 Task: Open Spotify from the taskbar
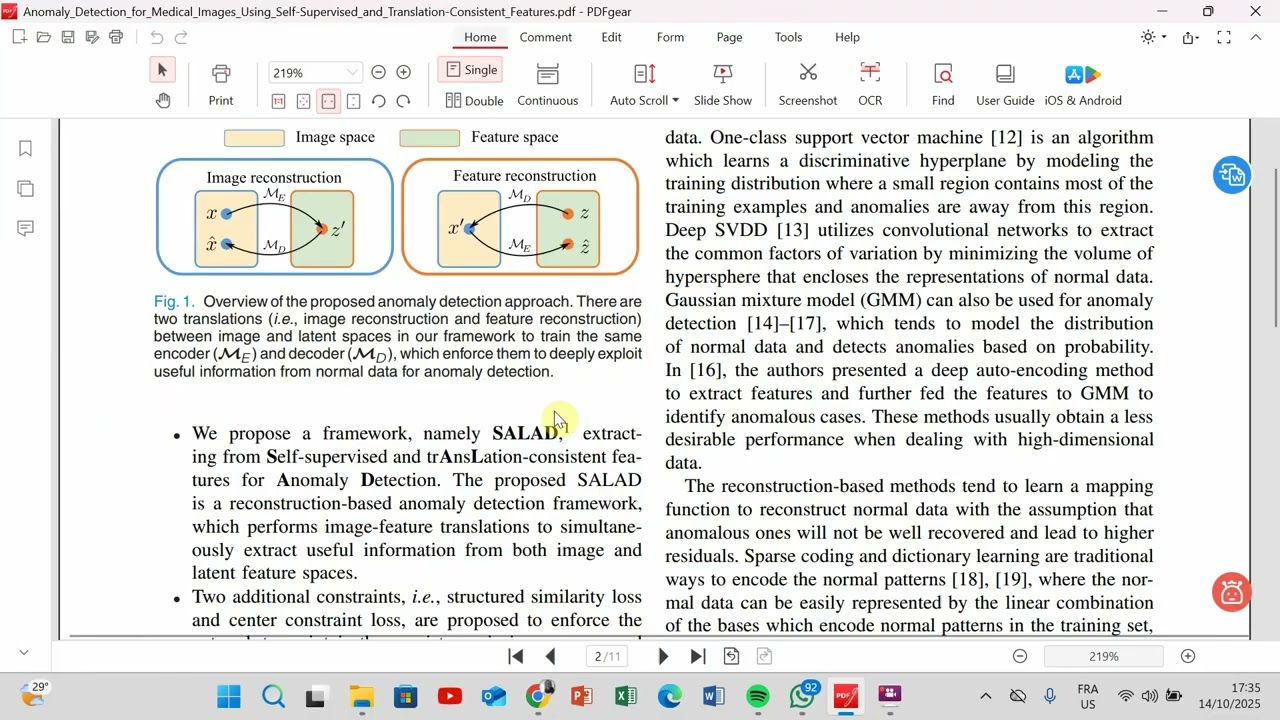[758, 696]
